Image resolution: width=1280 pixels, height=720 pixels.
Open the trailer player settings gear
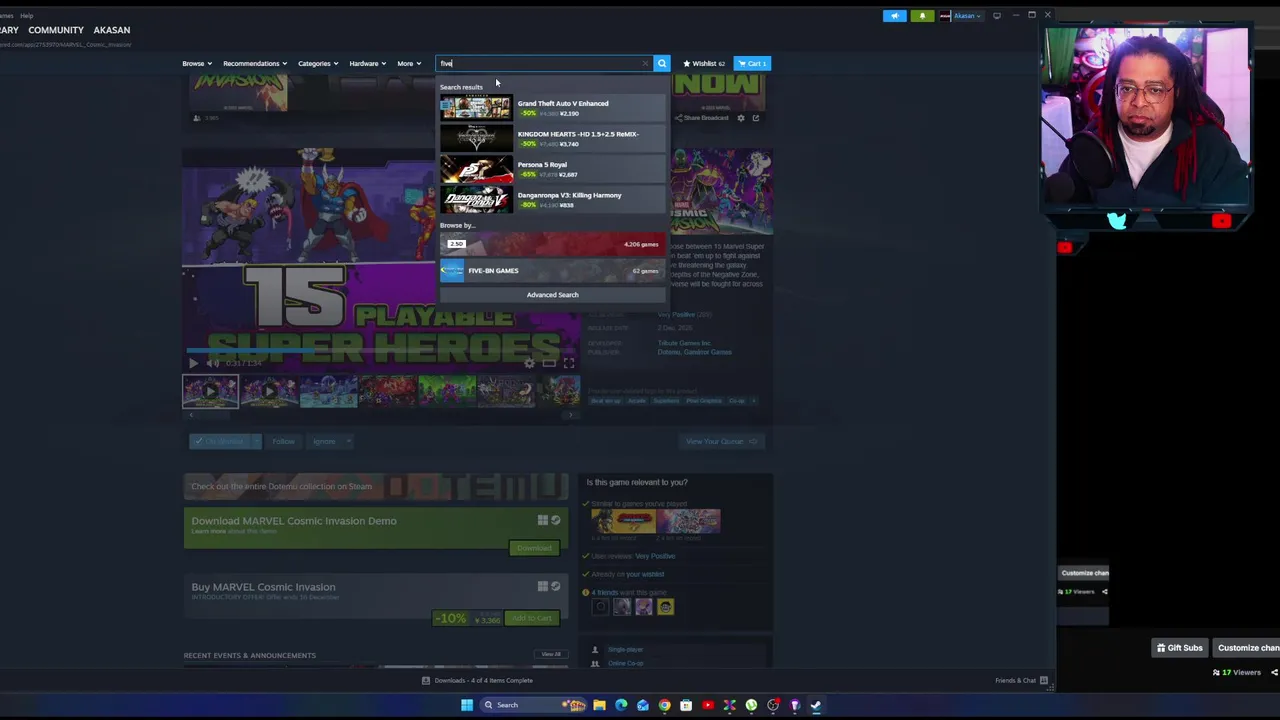click(x=530, y=363)
